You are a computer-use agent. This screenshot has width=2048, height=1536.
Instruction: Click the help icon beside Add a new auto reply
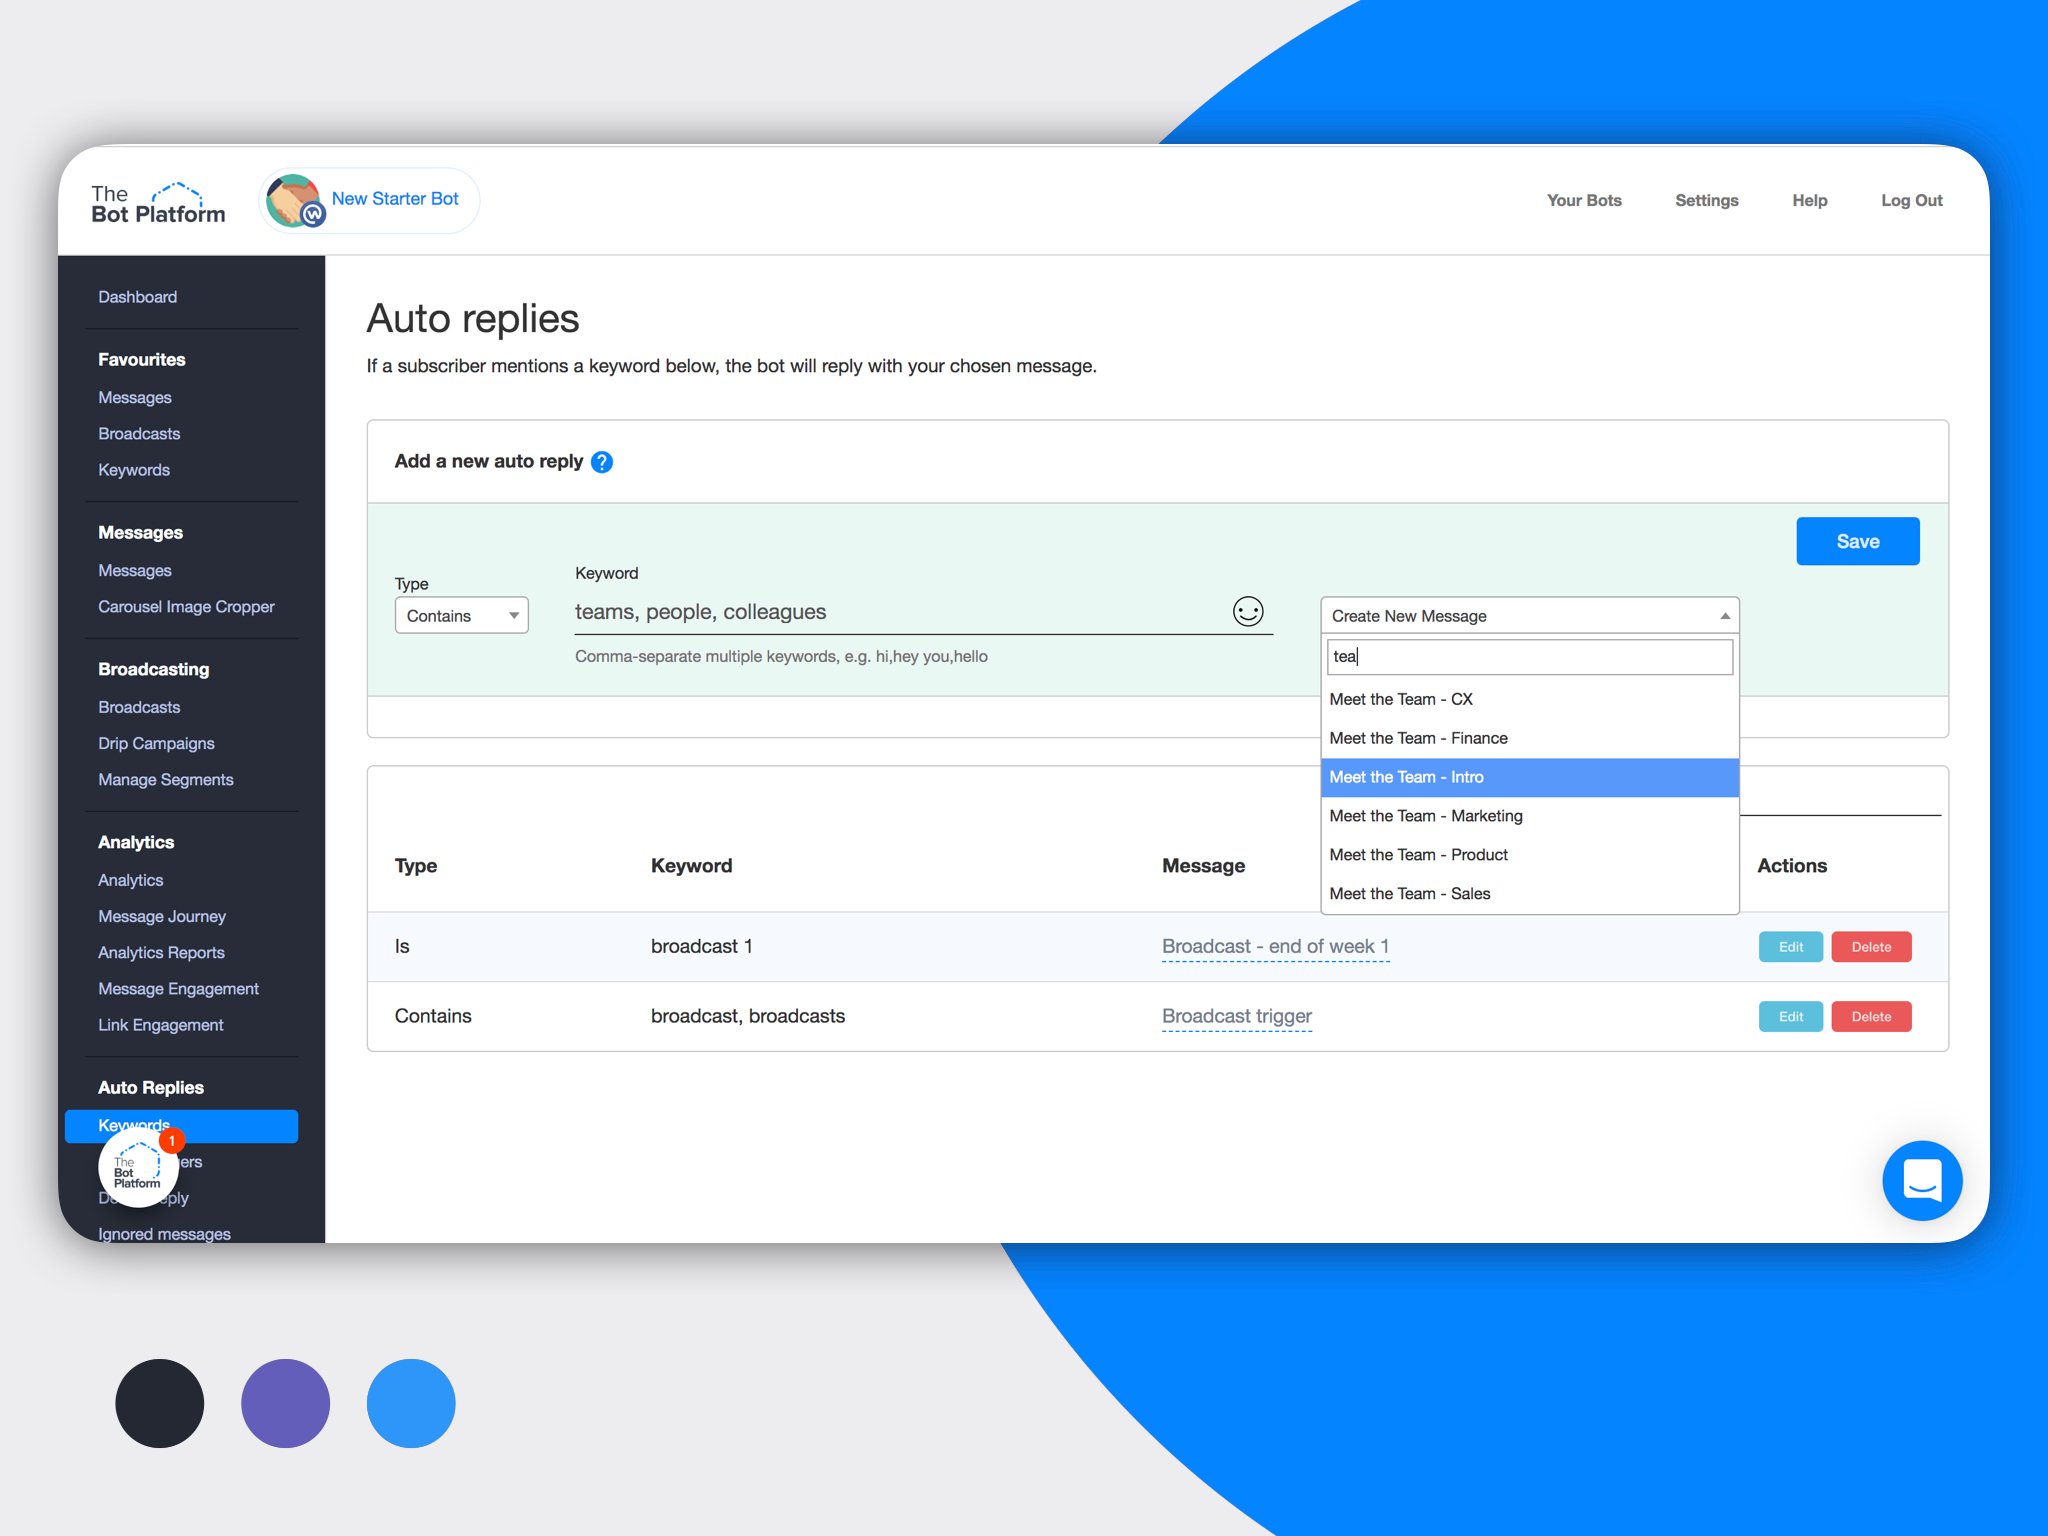(602, 461)
